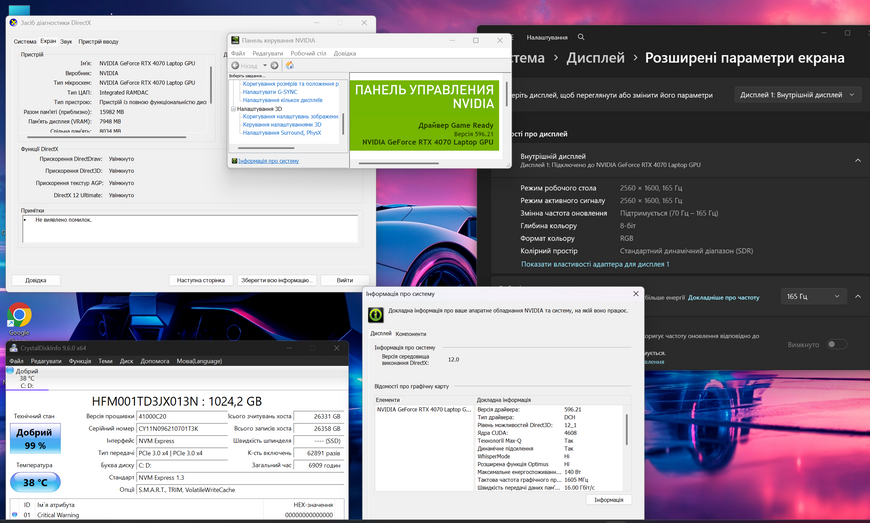Go to Дисплей in Settings breadcrumb
Image resolution: width=870 pixels, height=523 pixels.
pyautogui.click(x=595, y=58)
